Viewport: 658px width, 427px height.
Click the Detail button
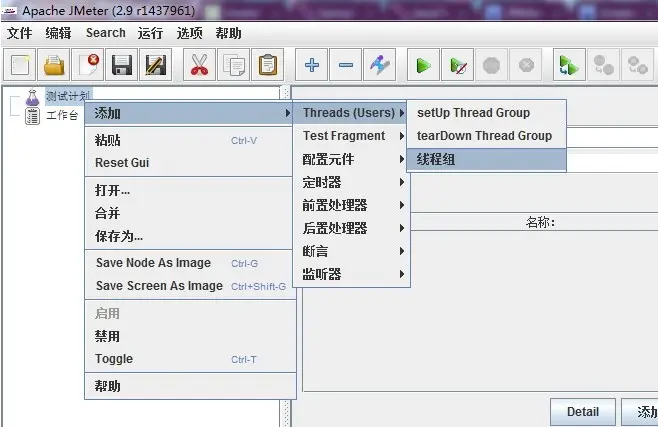click(x=583, y=412)
